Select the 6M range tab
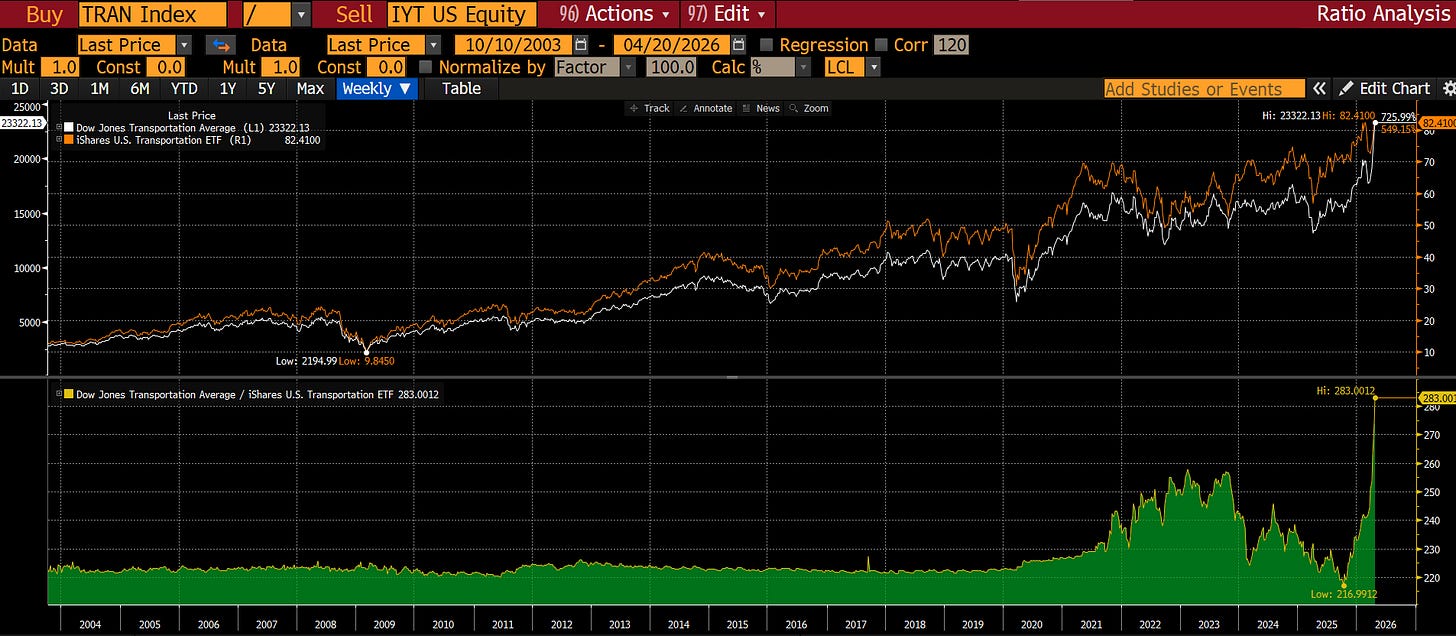 [140, 88]
